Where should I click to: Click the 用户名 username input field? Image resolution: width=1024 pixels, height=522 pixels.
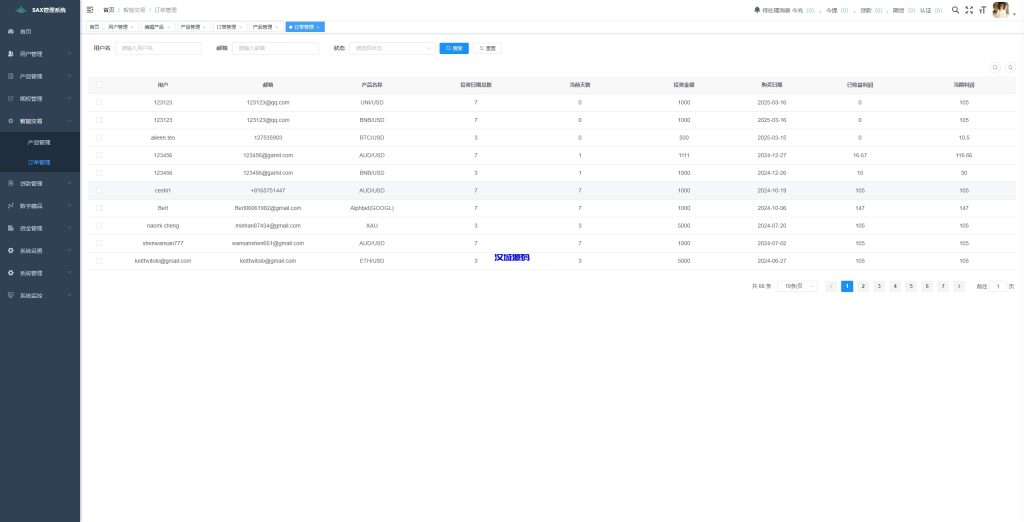158,48
